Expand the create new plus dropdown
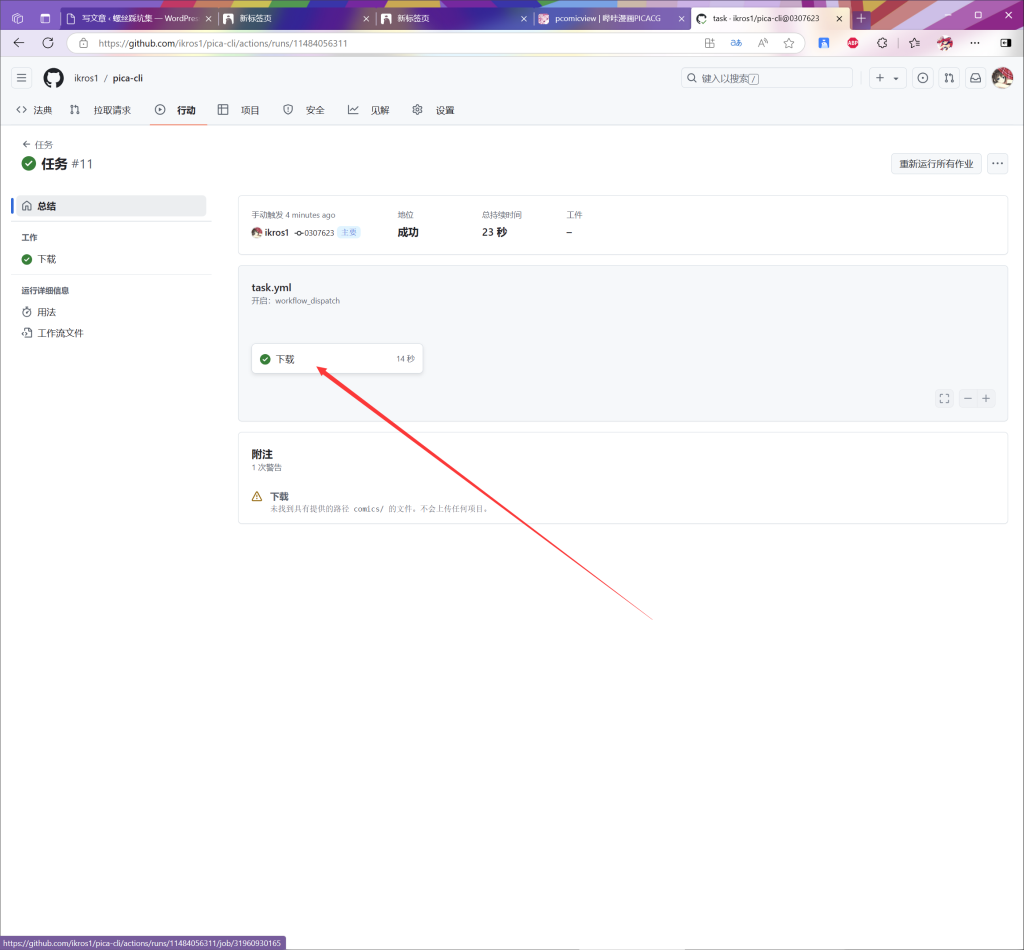 click(887, 78)
